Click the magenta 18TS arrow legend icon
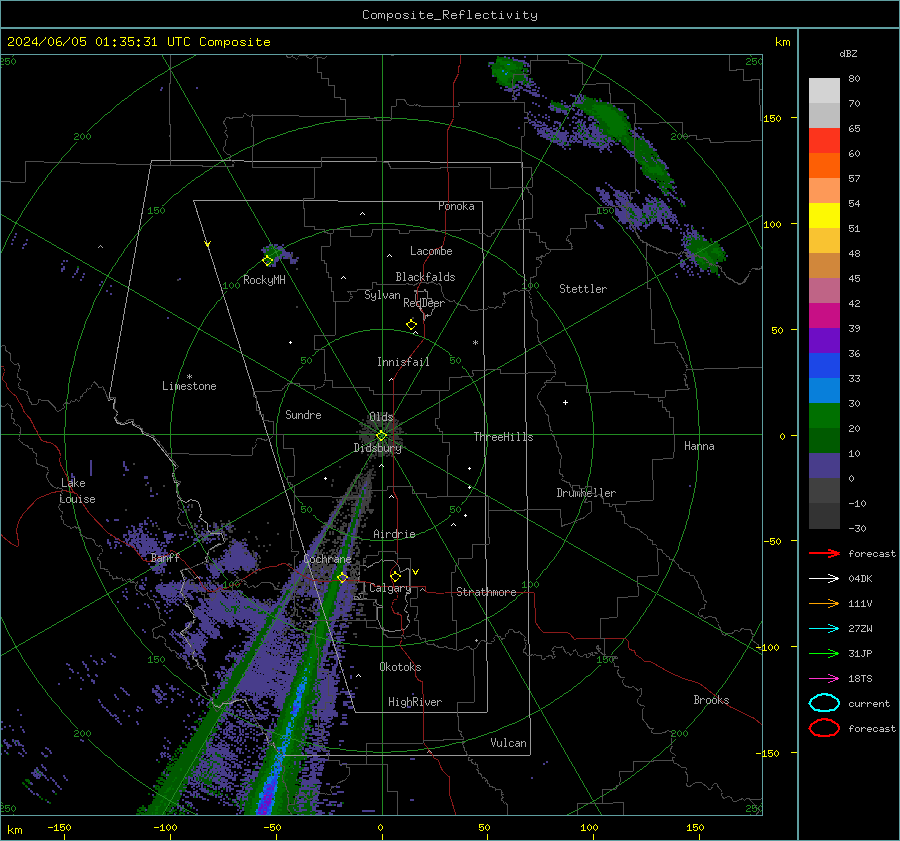The width and height of the screenshot is (900, 841). point(824,679)
